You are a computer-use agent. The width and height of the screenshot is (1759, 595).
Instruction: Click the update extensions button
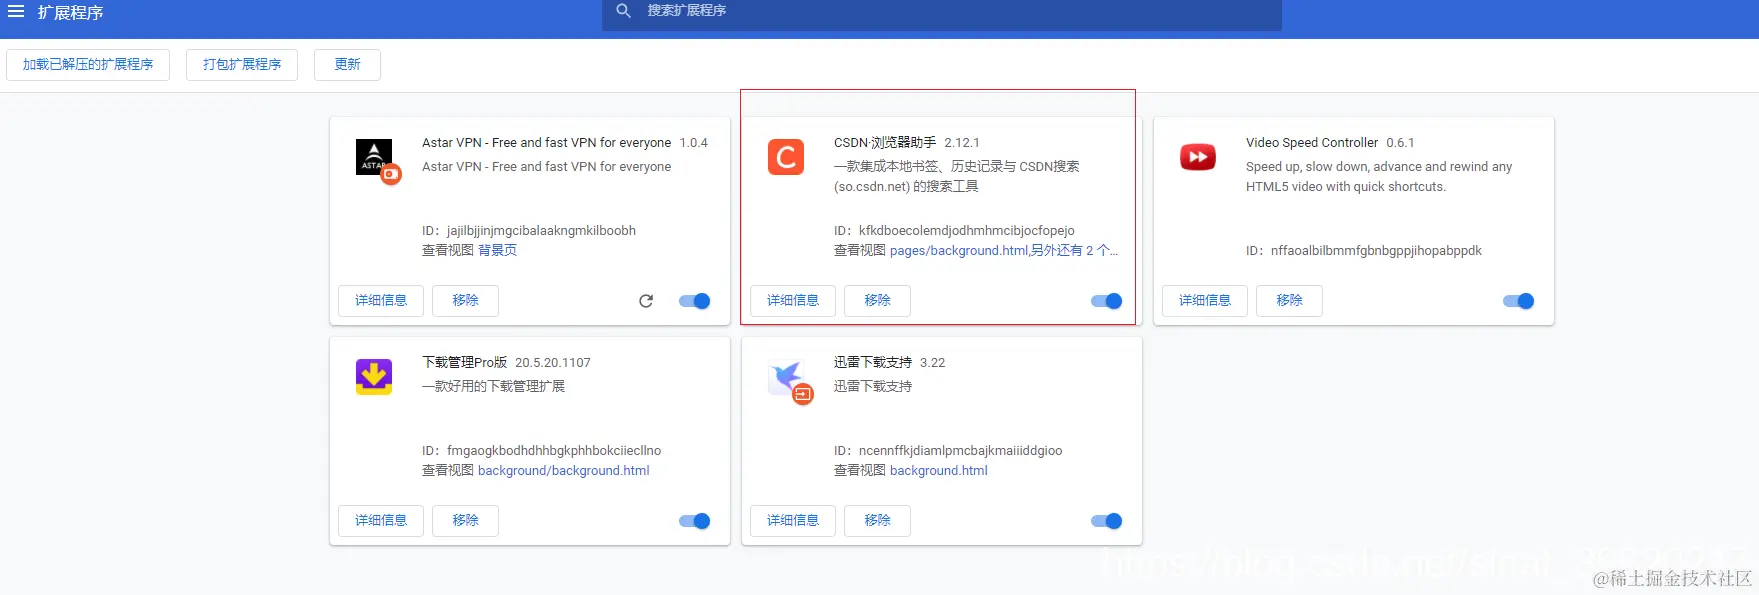347,64
